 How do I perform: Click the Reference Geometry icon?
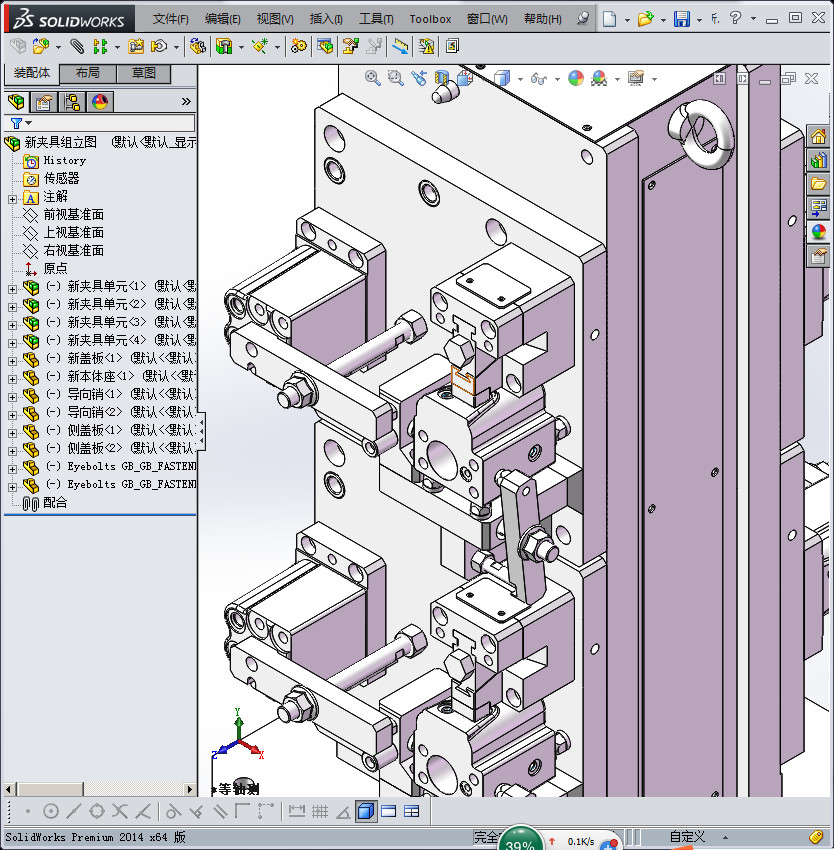(x=260, y=47)
